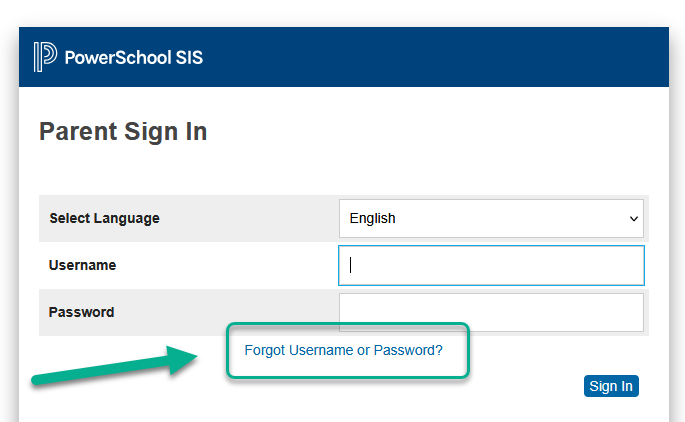The width and height of the screenshot is (685, 422).
Task: Focus the Password input field
Action: (491, 312)
